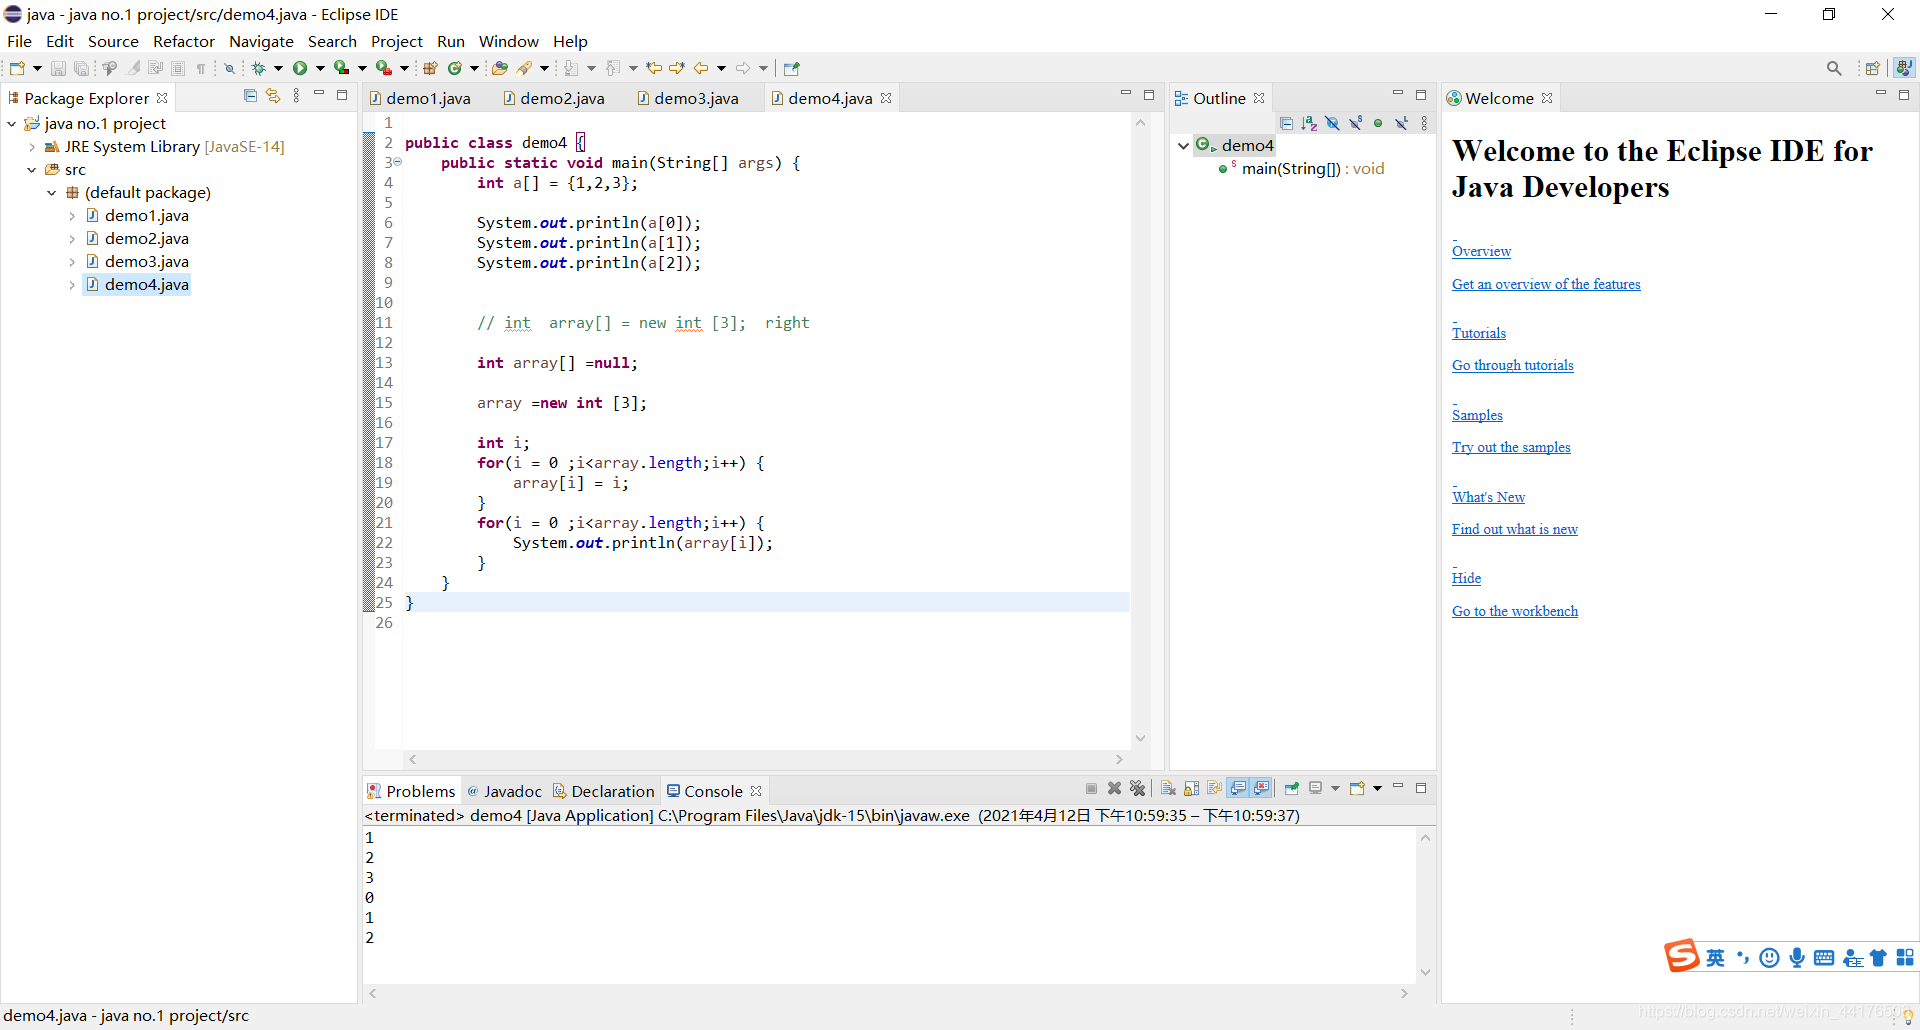Click Try out the samples link
The image size is (1920, 1030).
coord(1511,447)
